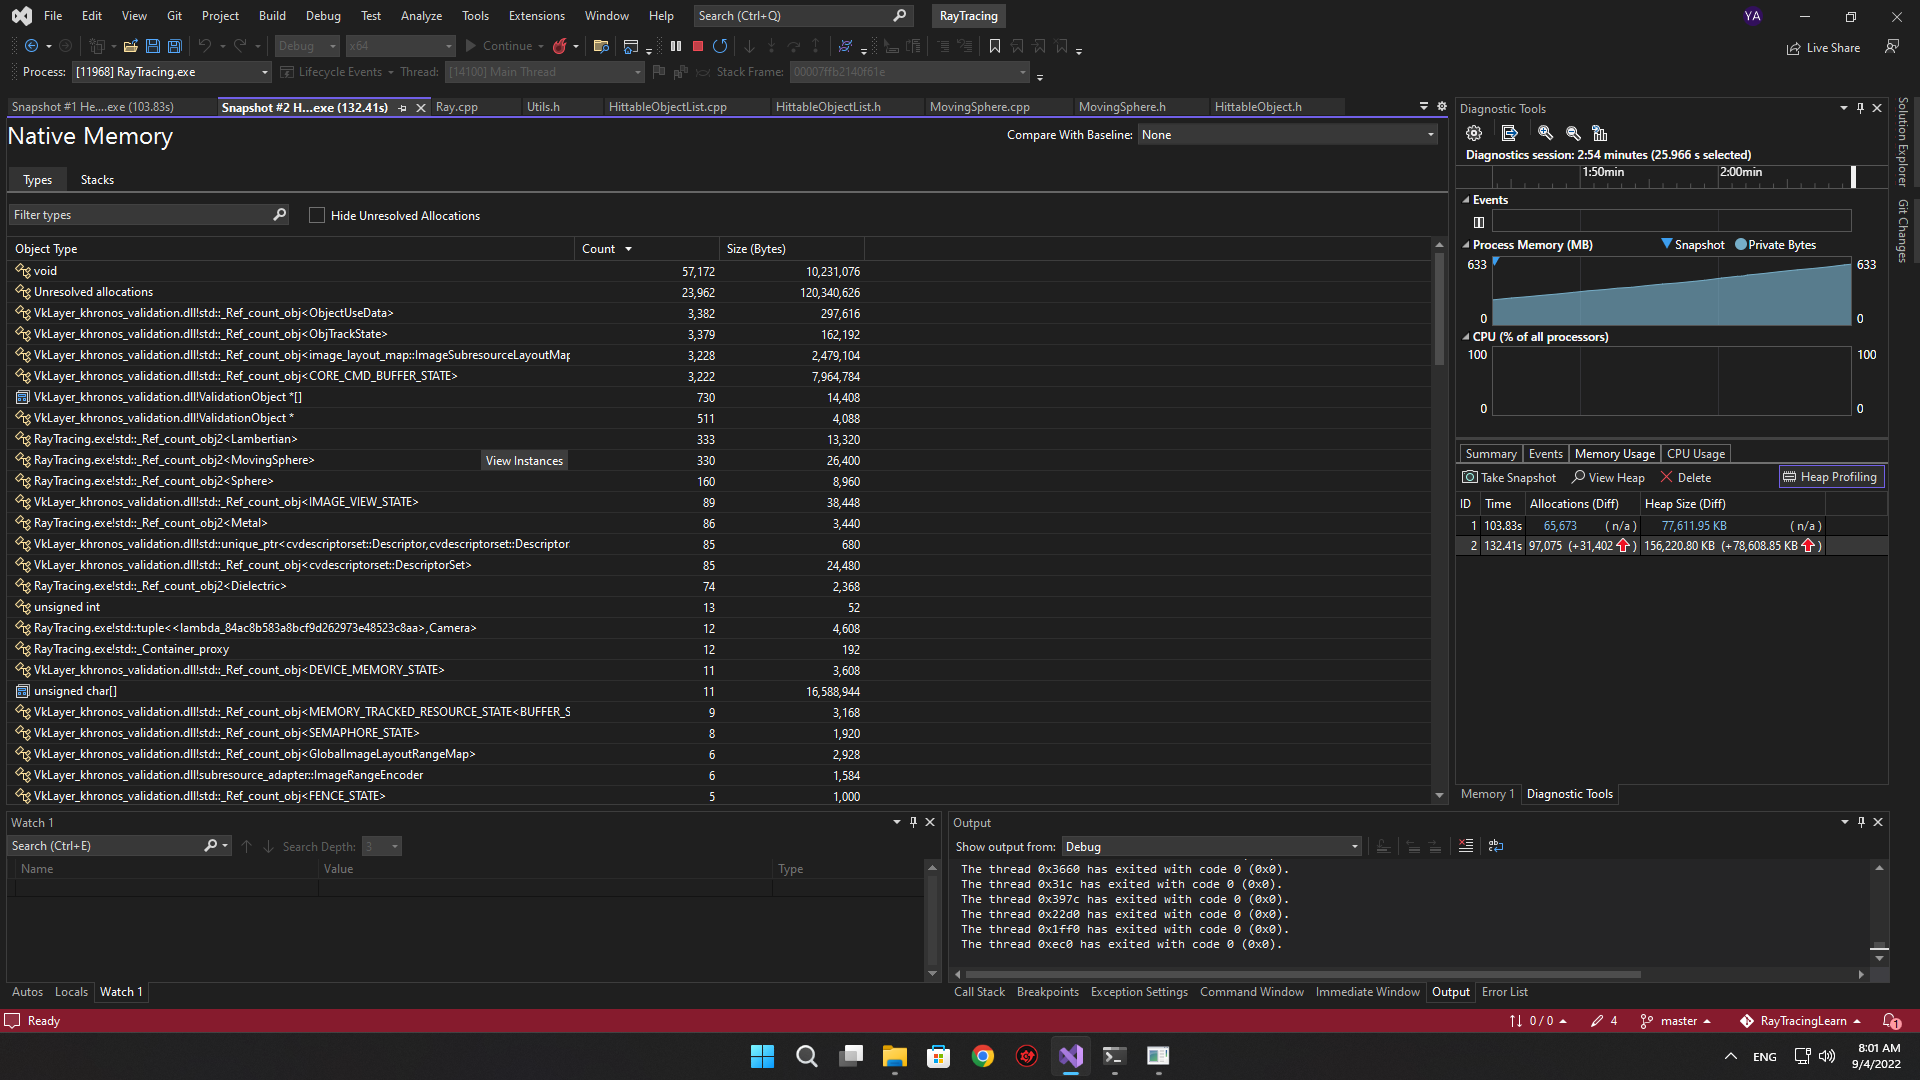The image size is (1920, 1080).
Task: Click View Heap button
Action: coord(1608,477)
